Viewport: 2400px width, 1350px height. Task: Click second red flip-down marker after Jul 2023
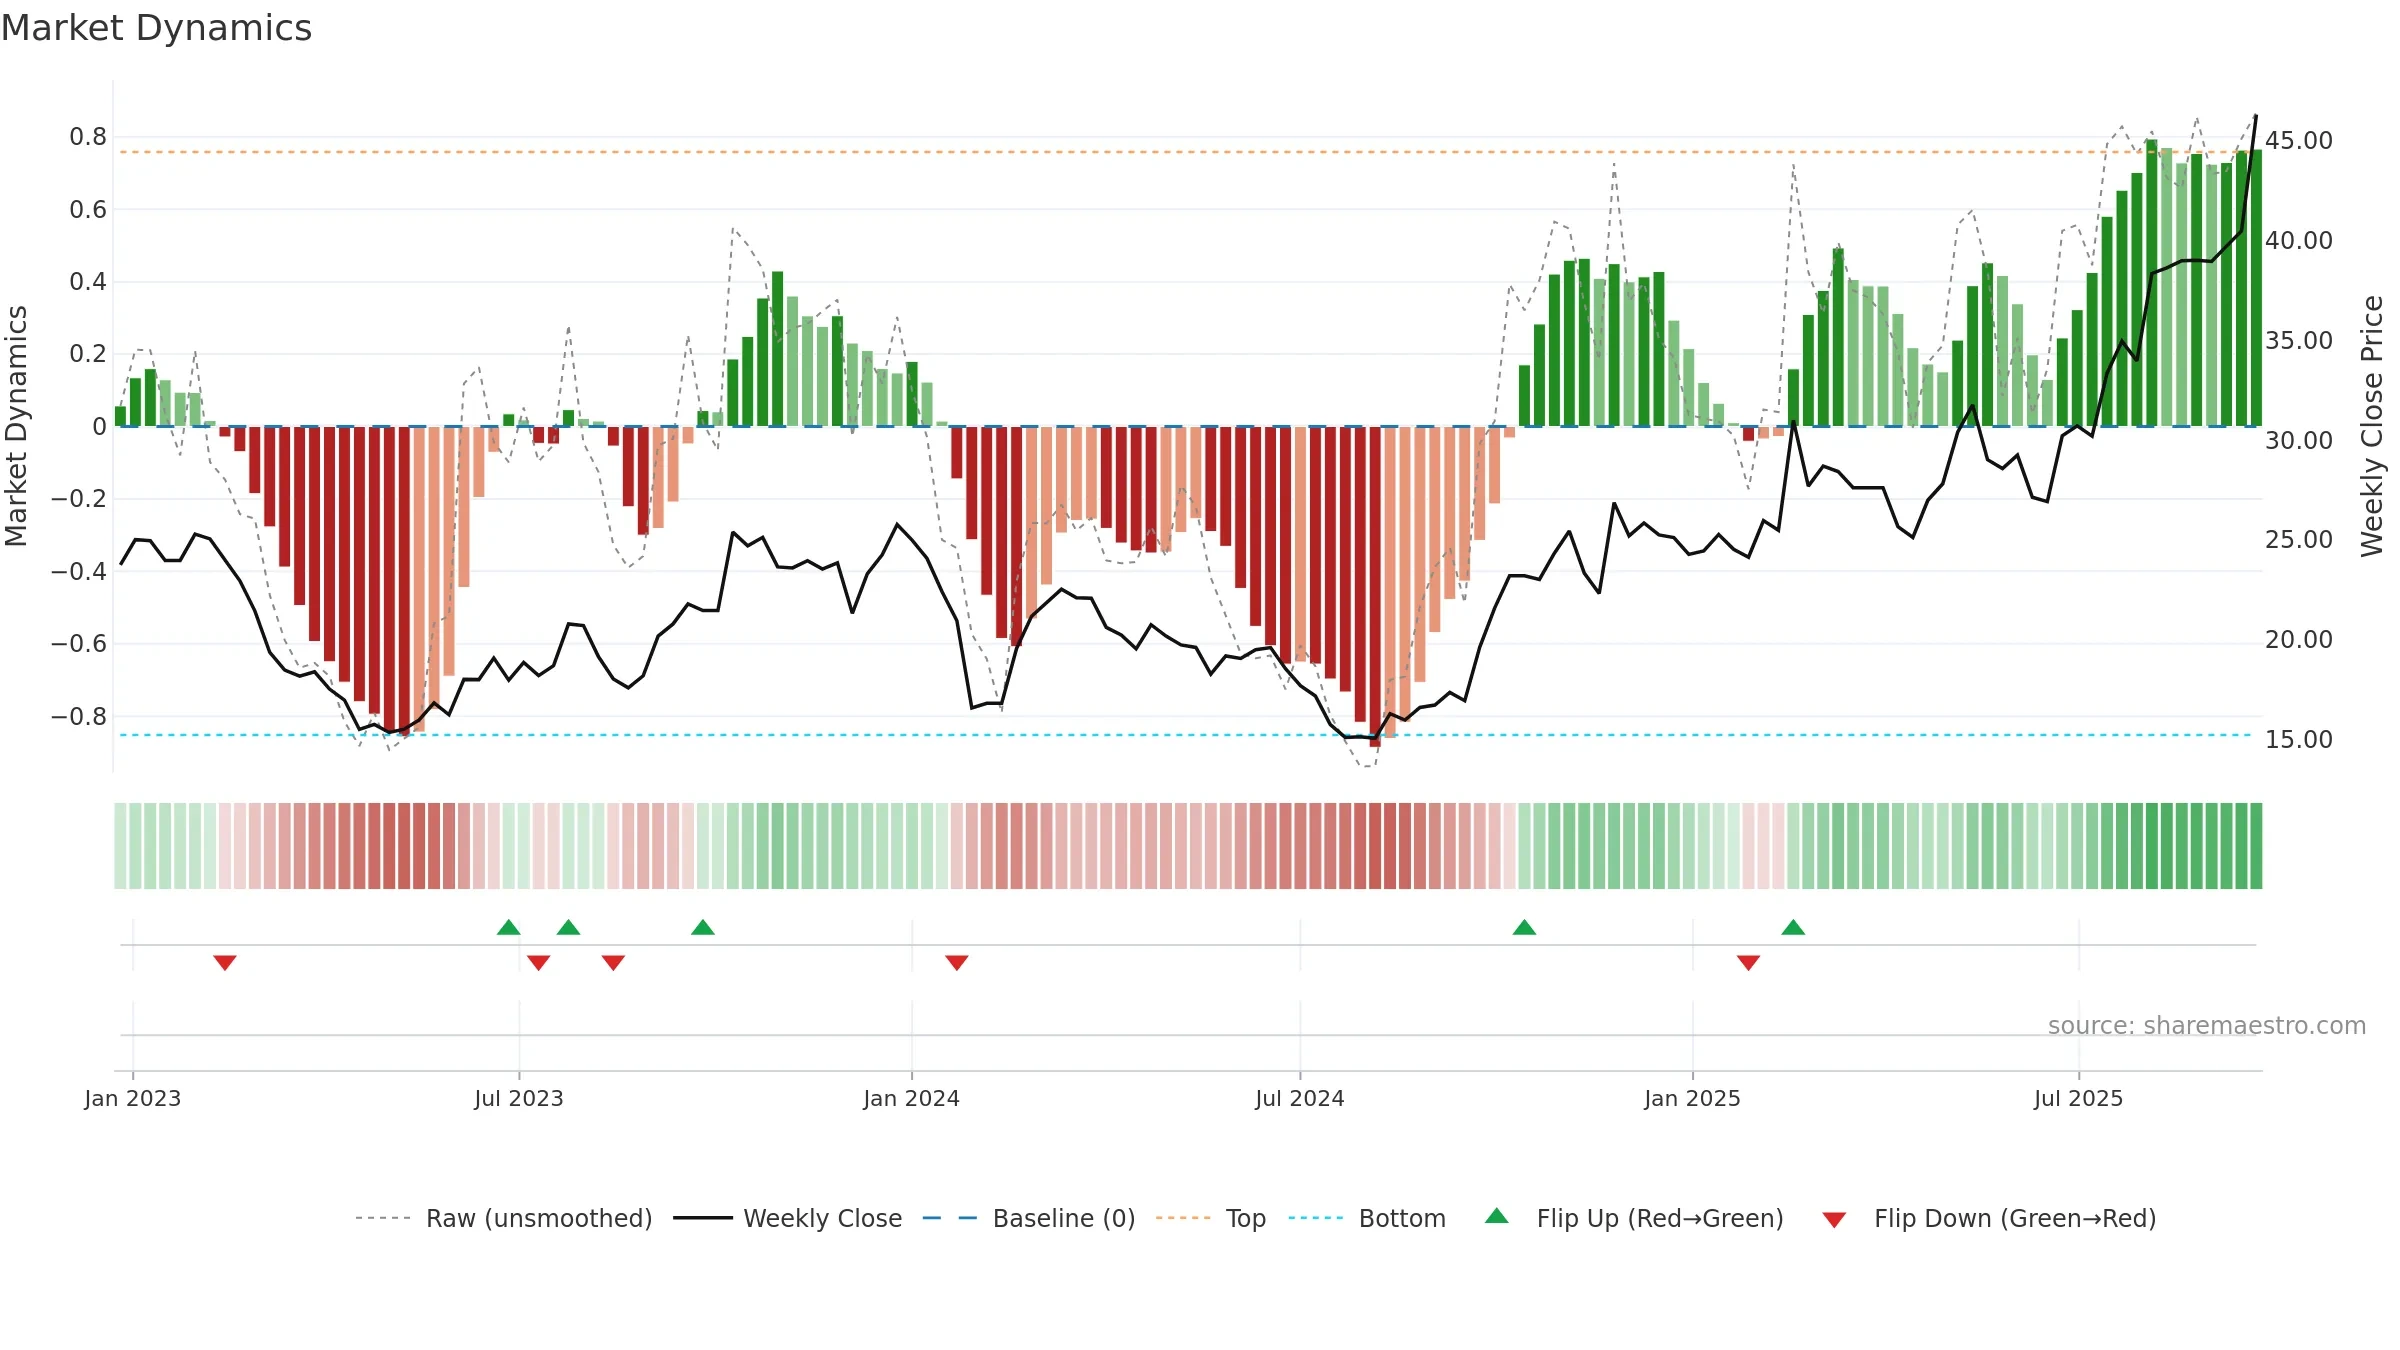click(x=614, y=962)
